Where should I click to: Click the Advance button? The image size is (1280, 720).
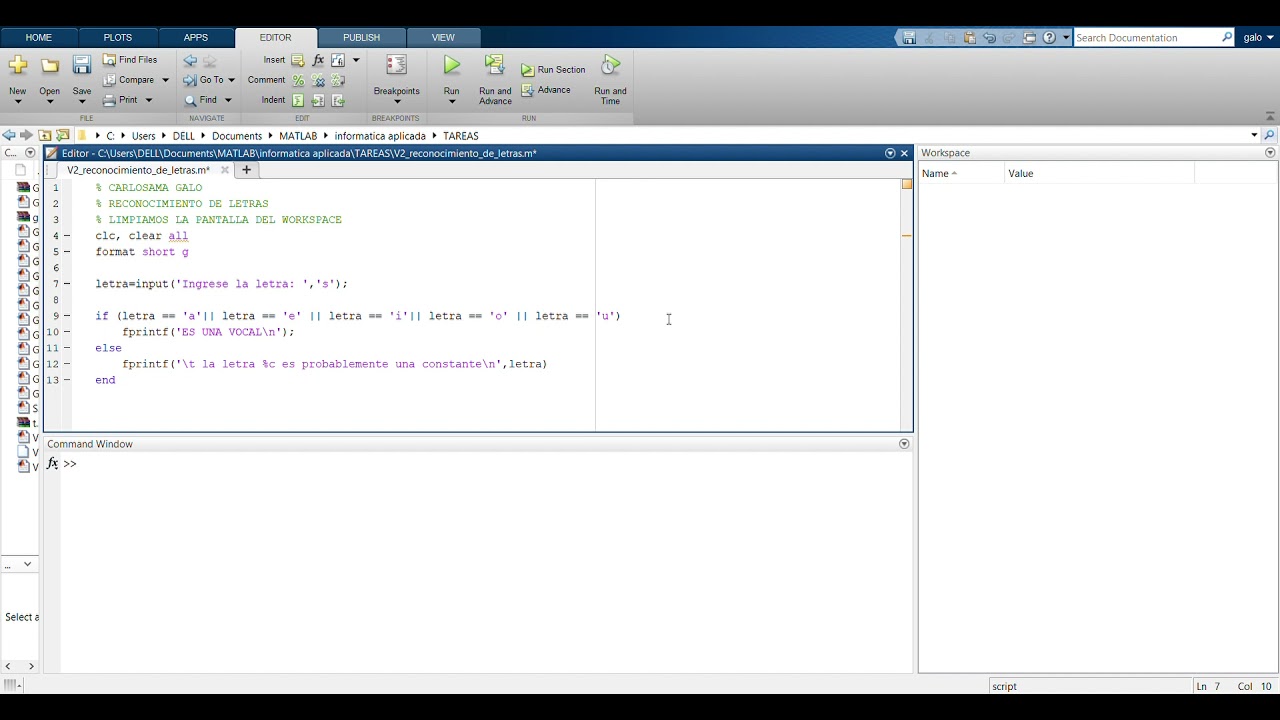[x=546, y=90]
